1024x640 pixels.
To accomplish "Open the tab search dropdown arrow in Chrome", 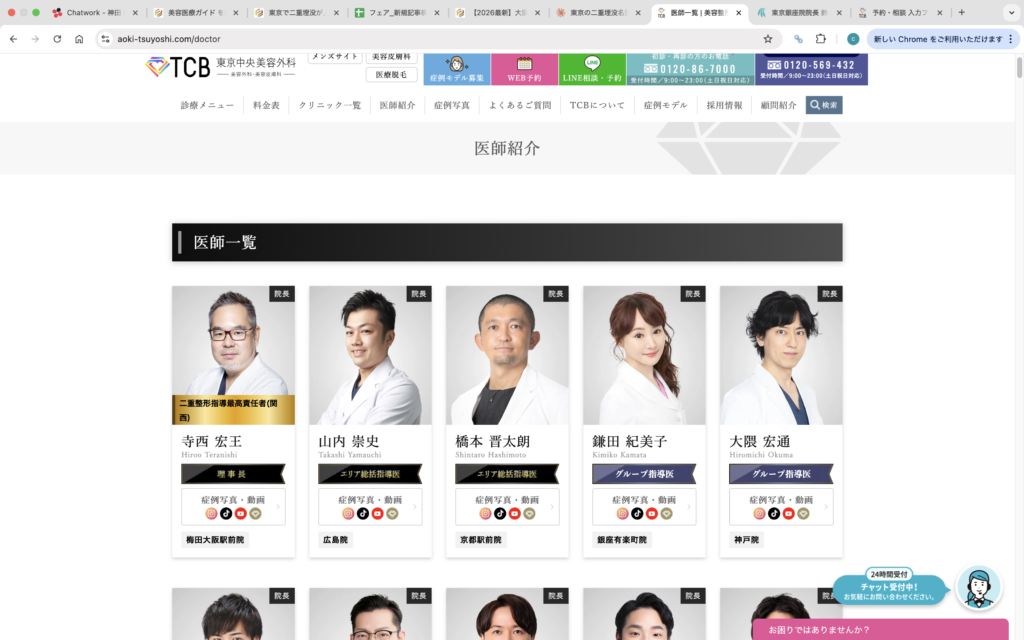I will [1010, 13].
